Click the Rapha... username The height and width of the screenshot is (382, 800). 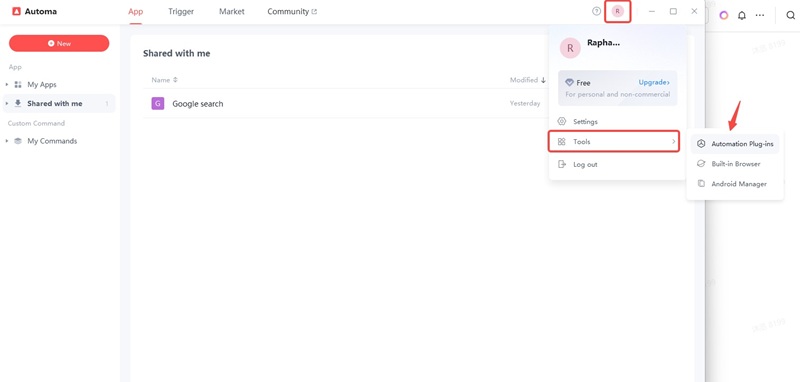click(x=604, y=43)
